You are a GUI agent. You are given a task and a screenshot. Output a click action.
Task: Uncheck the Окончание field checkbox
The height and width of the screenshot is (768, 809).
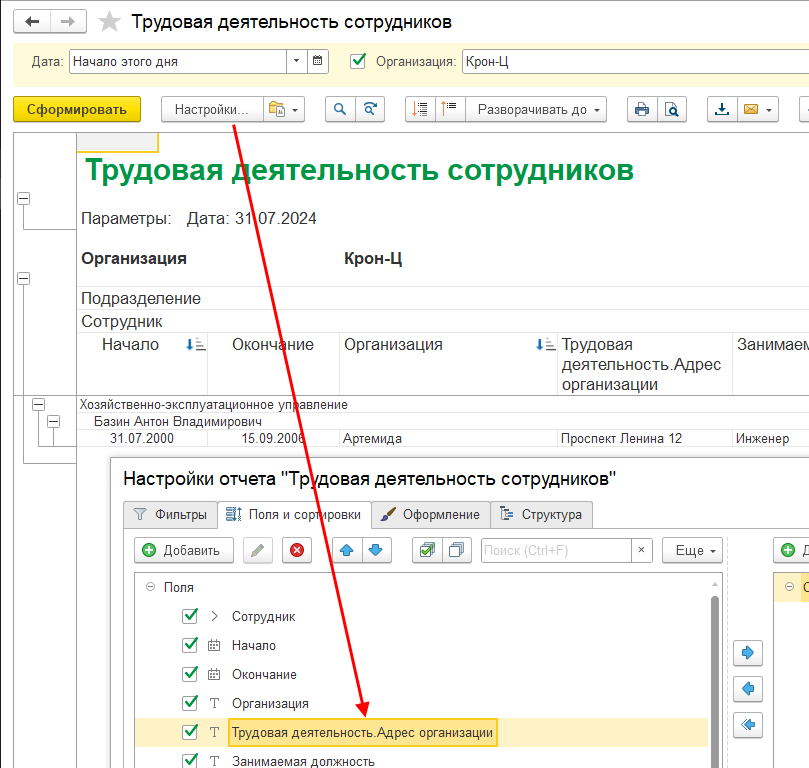pos(190,675)
